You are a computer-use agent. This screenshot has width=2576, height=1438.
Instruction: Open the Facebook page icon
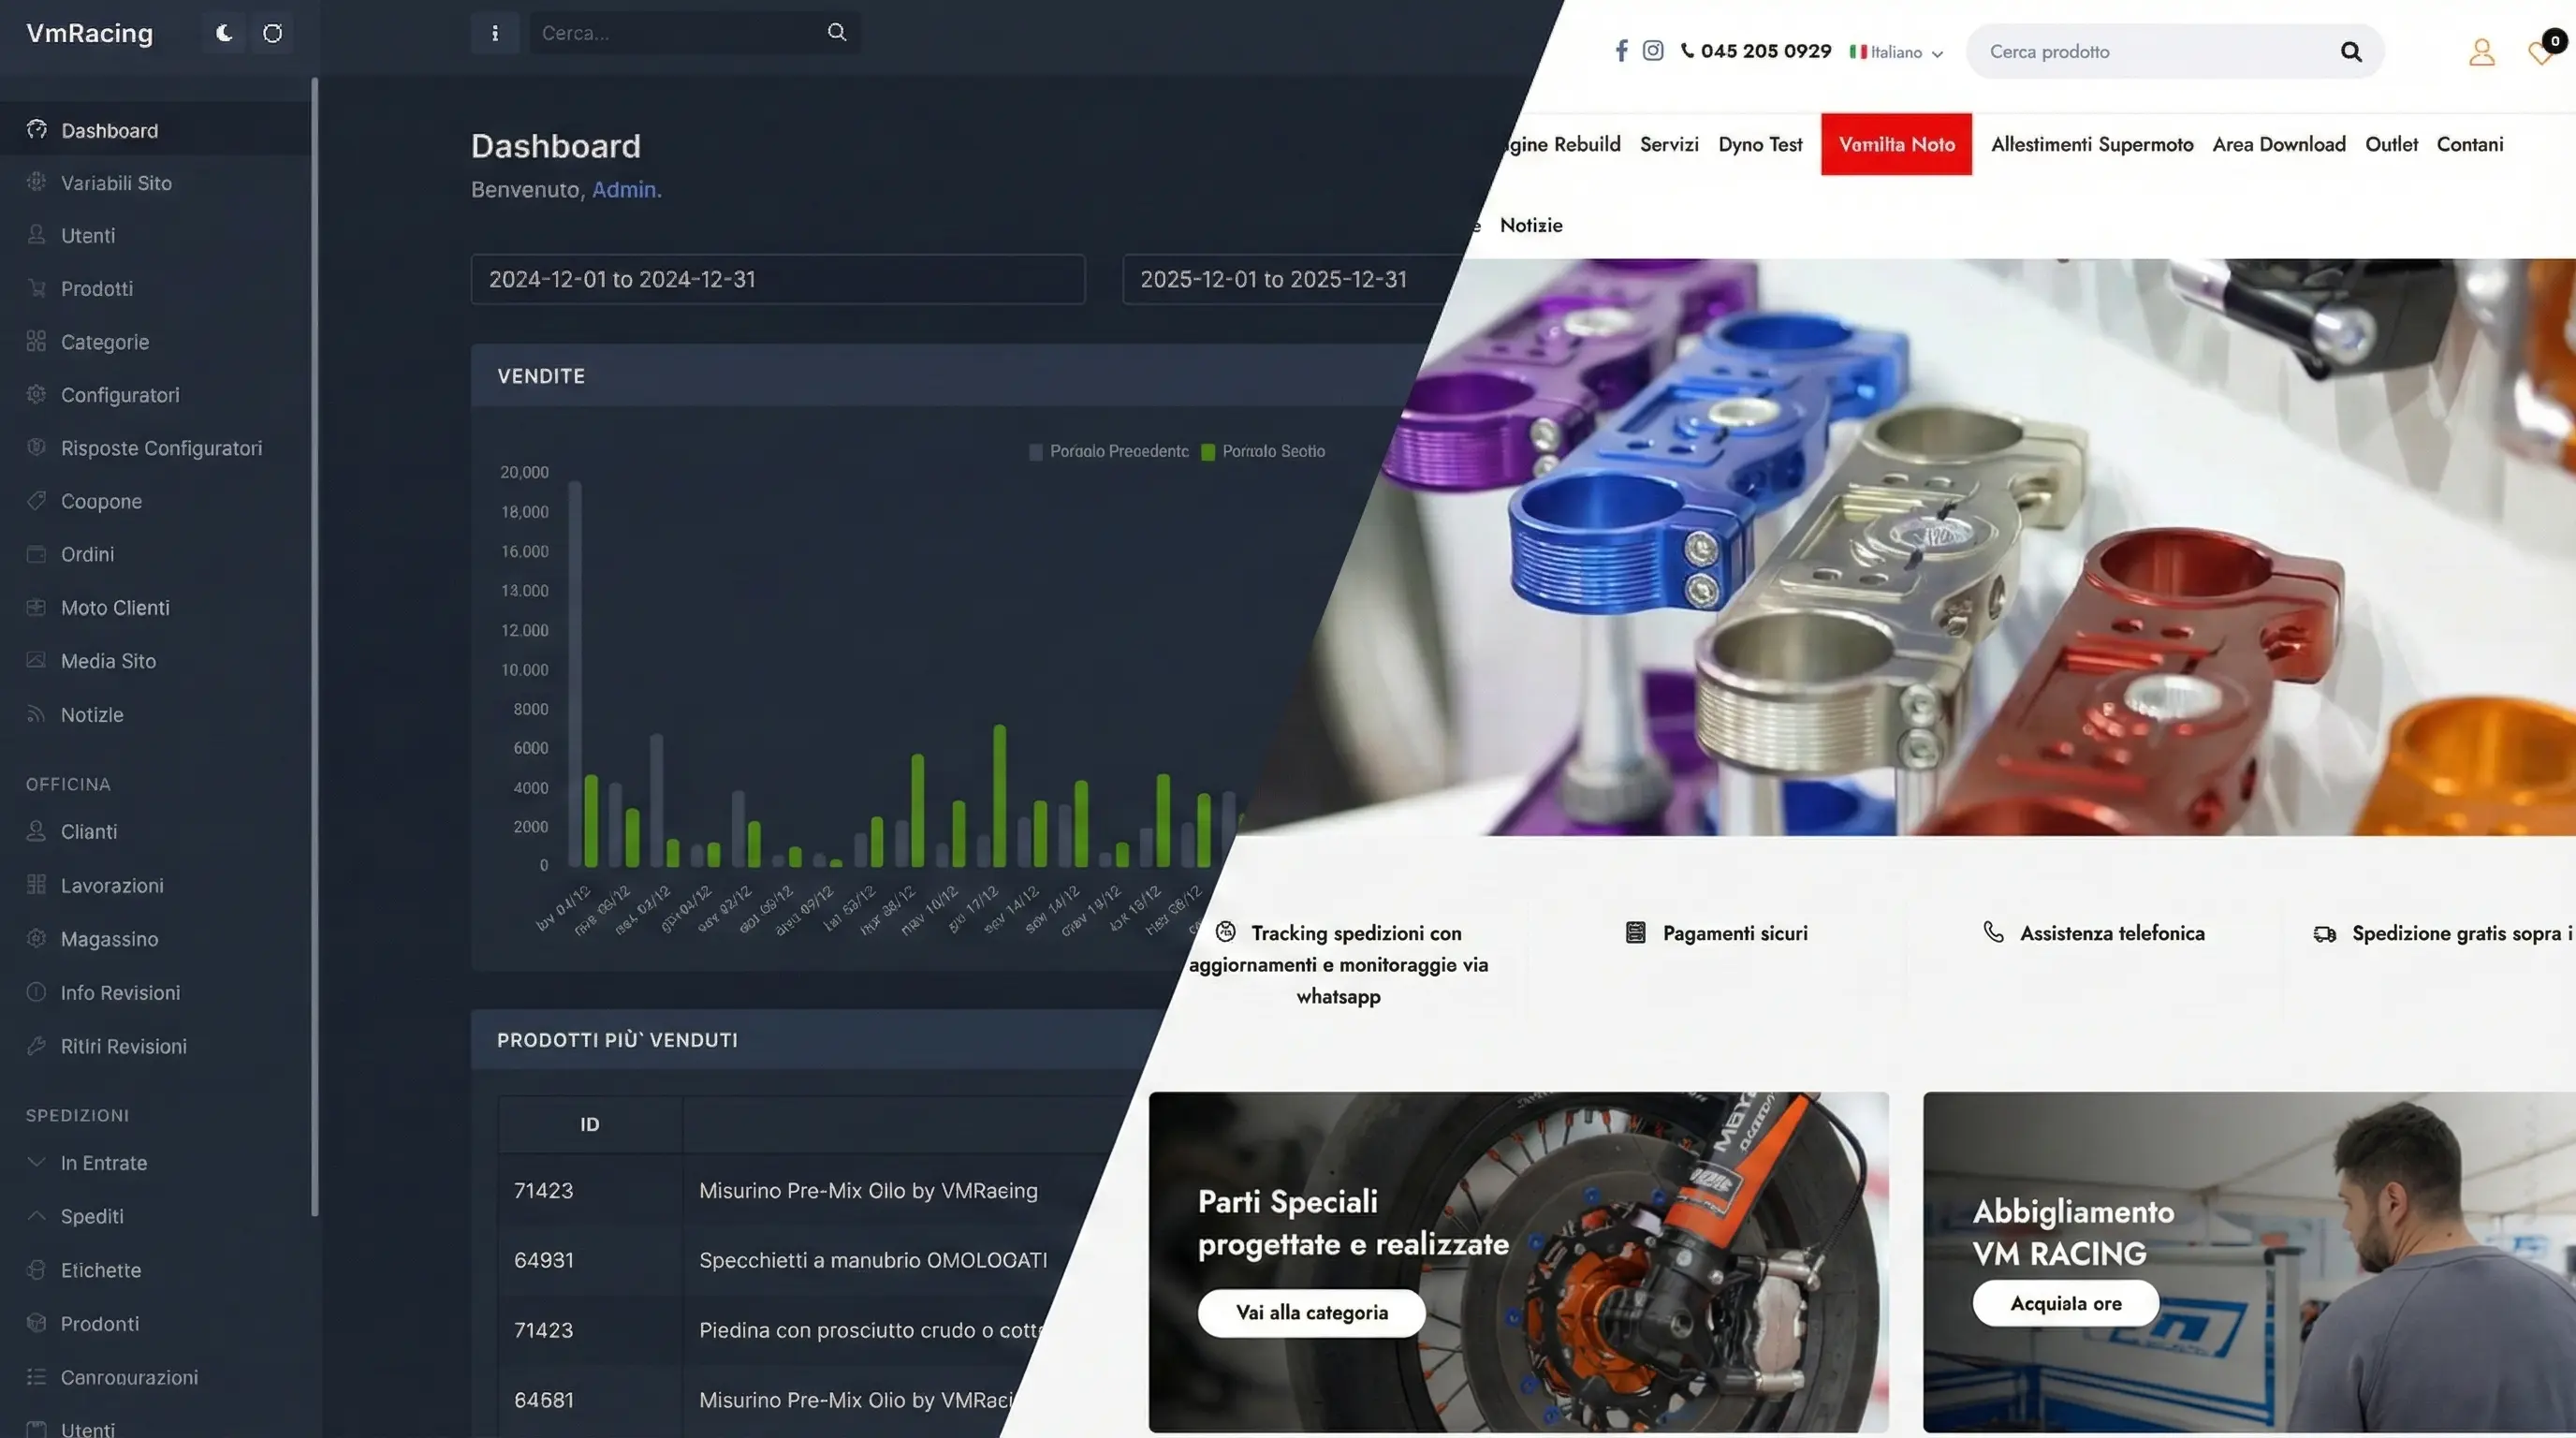[1621, 50]
